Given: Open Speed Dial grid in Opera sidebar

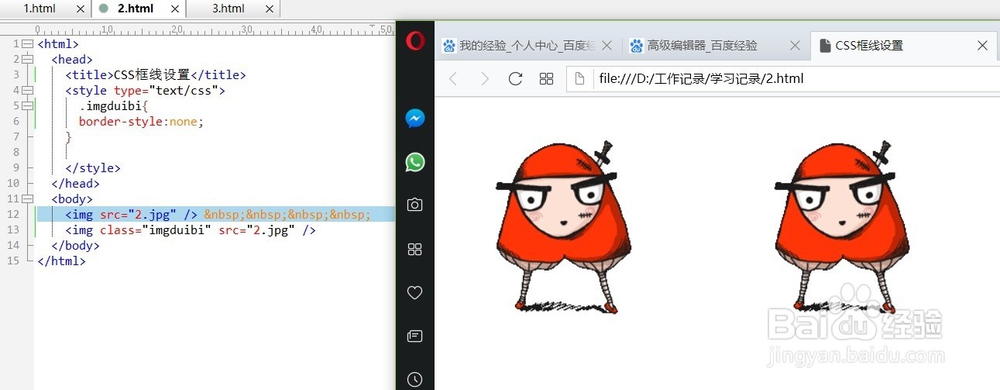Looking at the screenshot, I should pyautogui.click(x=415, y=249).
